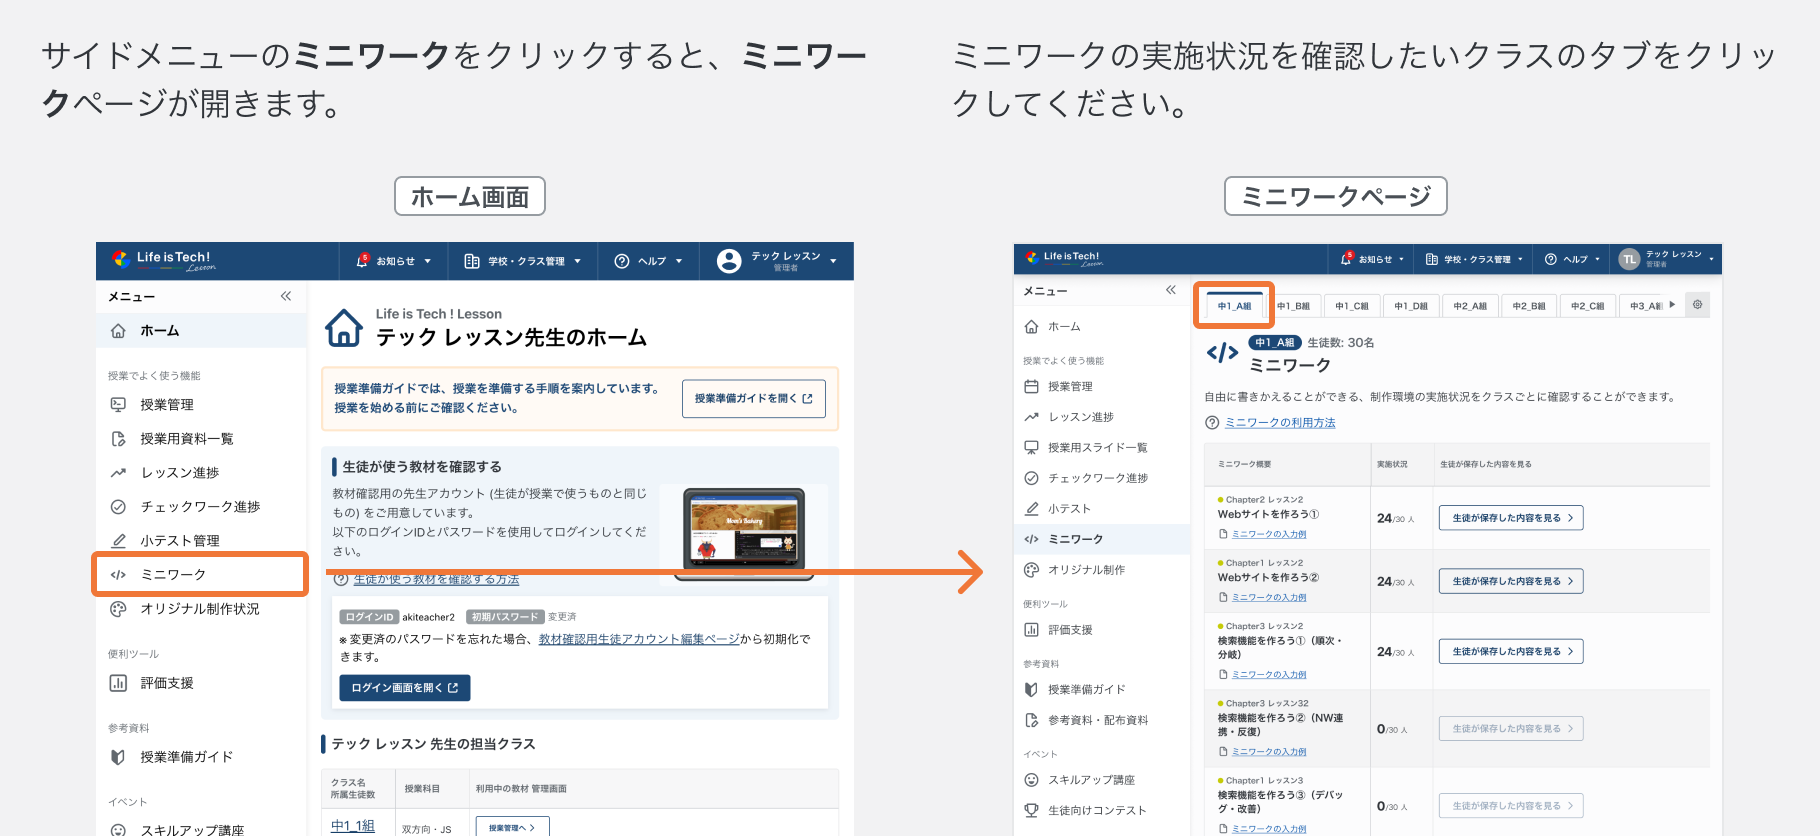Select ホーム in the home screen sidebar
This screenshot has height=836, width=1820.
201,331
